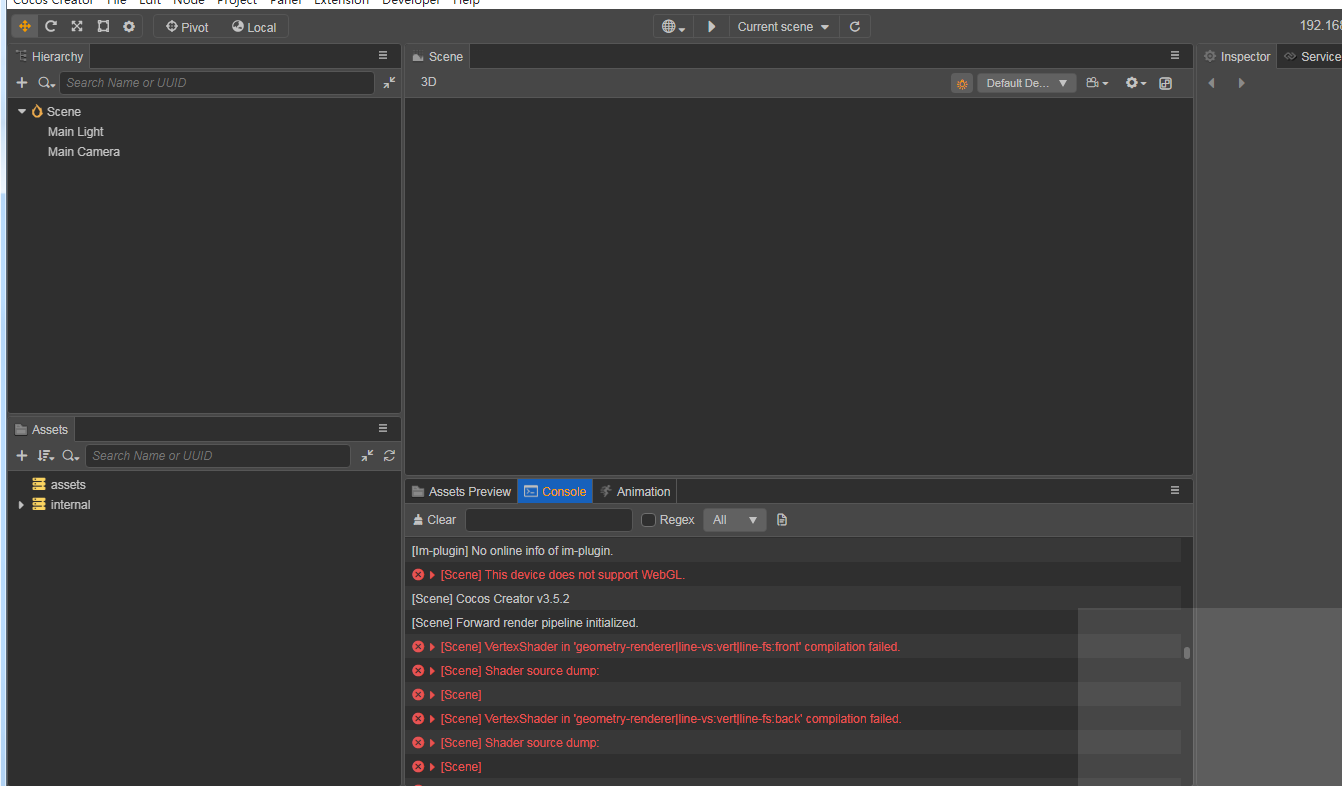Screen dimensions: 1342x786
Task: Open the All log level filter dropdown
Action: pyautogui.click(x=734, y=519)
